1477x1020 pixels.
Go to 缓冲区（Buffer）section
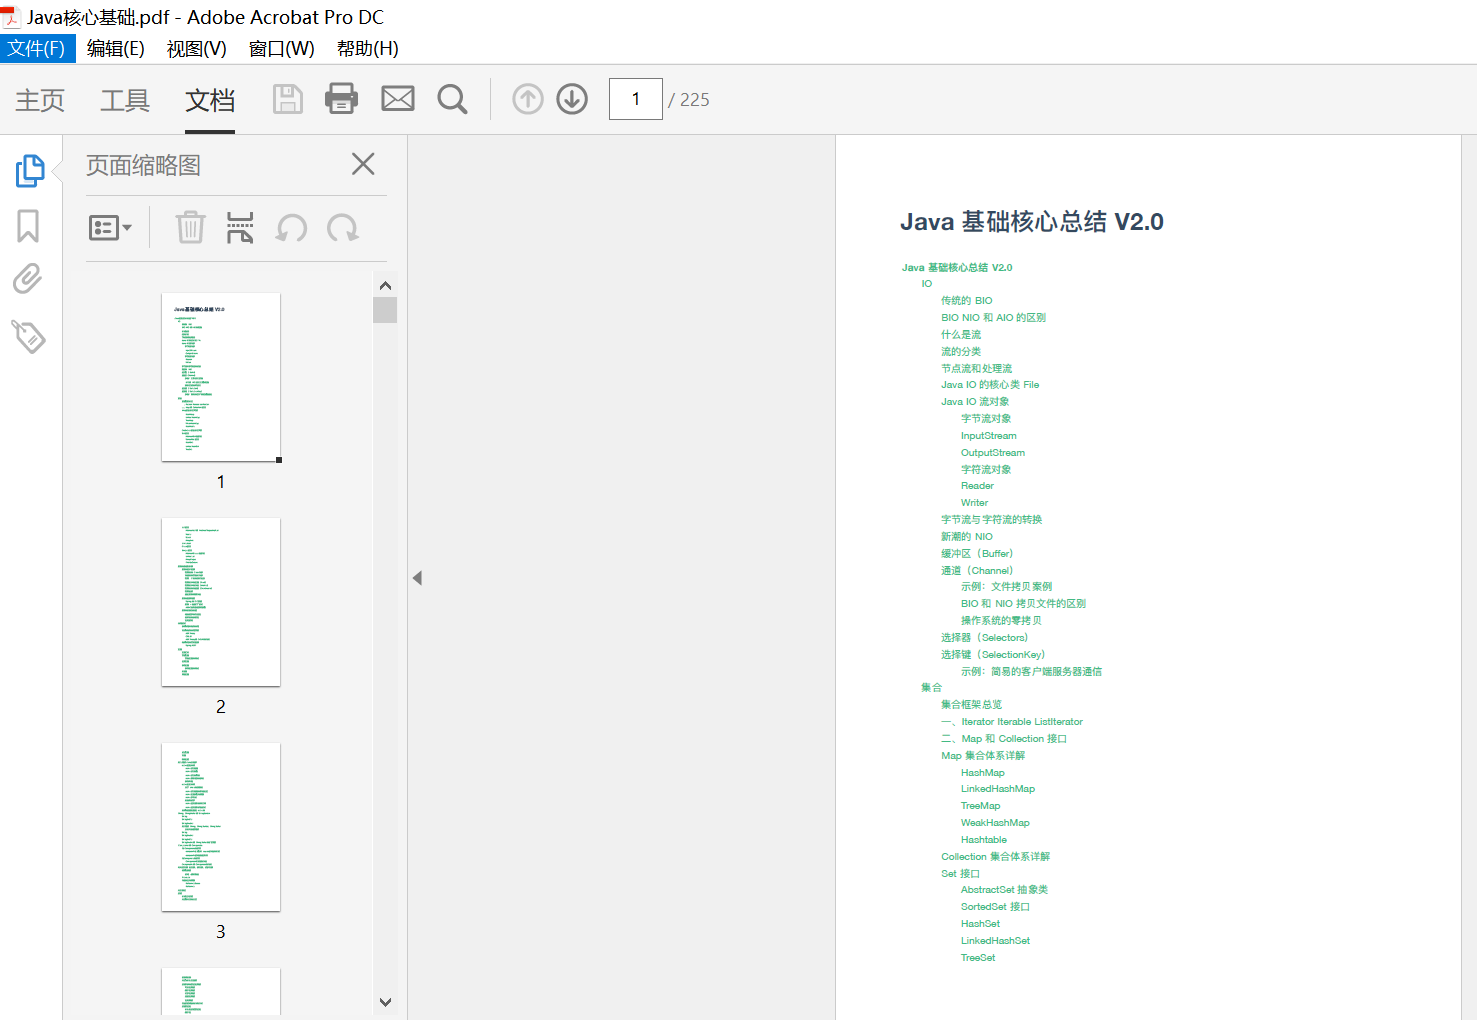(977, 553)
